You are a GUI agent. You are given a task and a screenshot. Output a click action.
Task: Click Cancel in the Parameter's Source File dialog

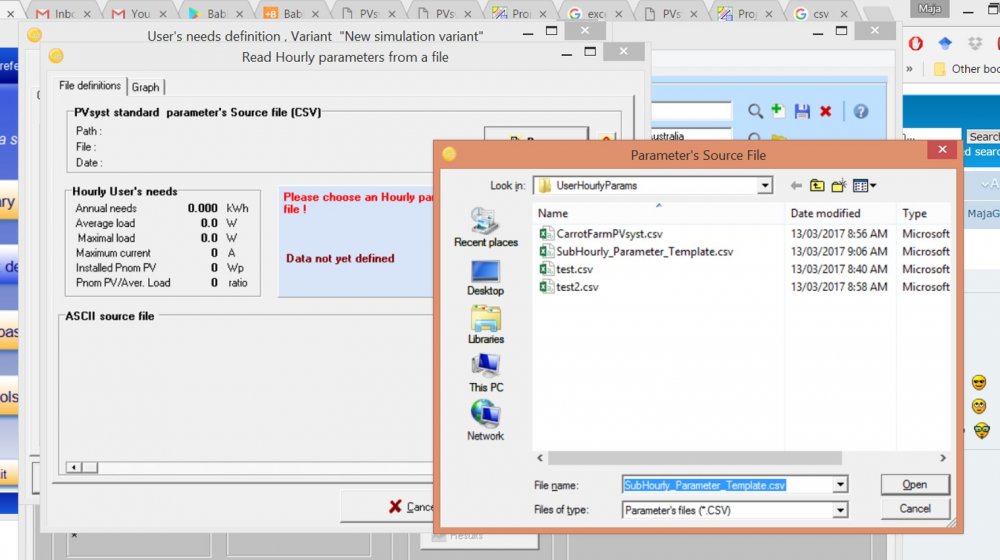coord(914,508)
